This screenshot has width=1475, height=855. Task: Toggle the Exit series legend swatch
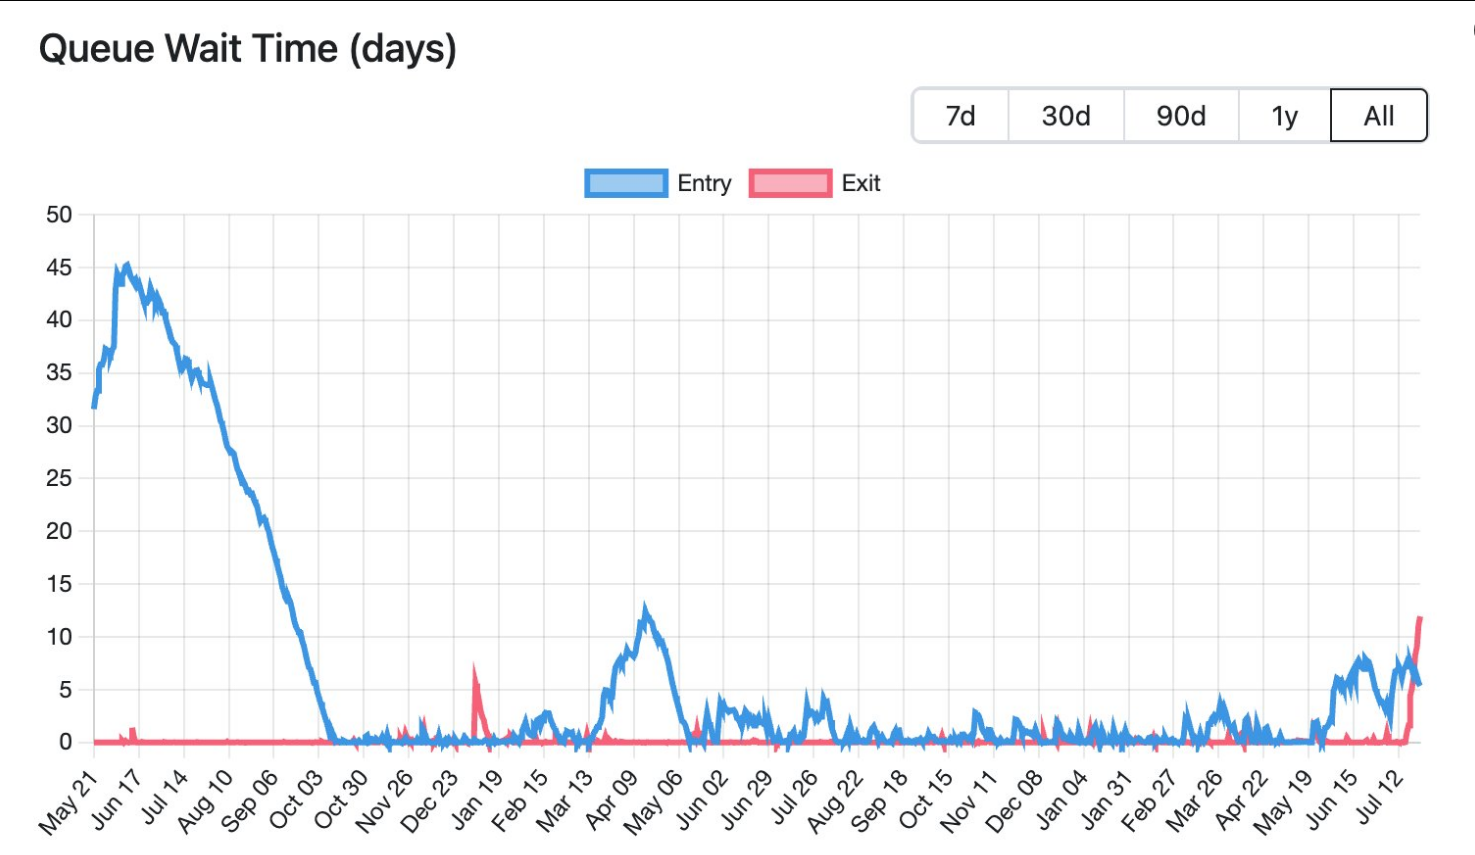[x=790, y=183]
